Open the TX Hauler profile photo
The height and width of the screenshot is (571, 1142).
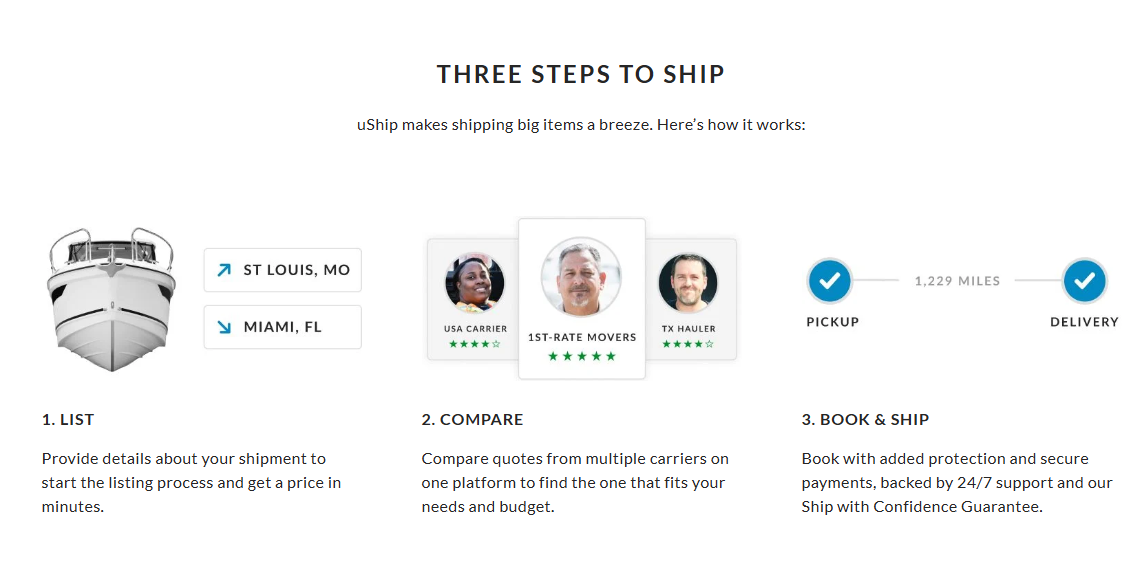click(688, 283)
